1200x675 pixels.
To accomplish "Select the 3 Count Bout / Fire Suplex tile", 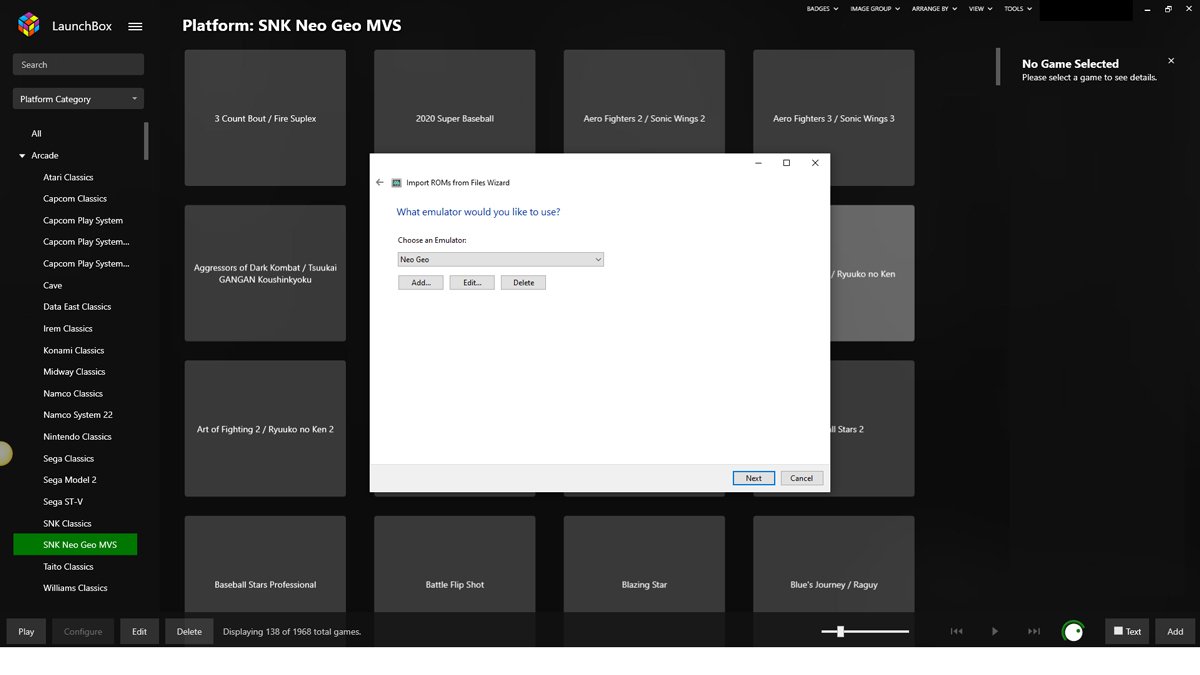I will coord(265,118).
